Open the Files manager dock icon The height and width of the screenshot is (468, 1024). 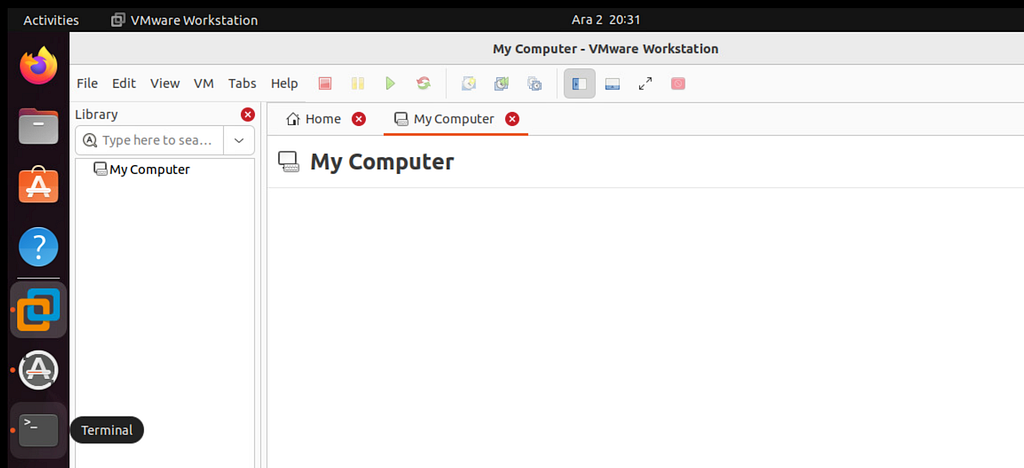point(39,125)
